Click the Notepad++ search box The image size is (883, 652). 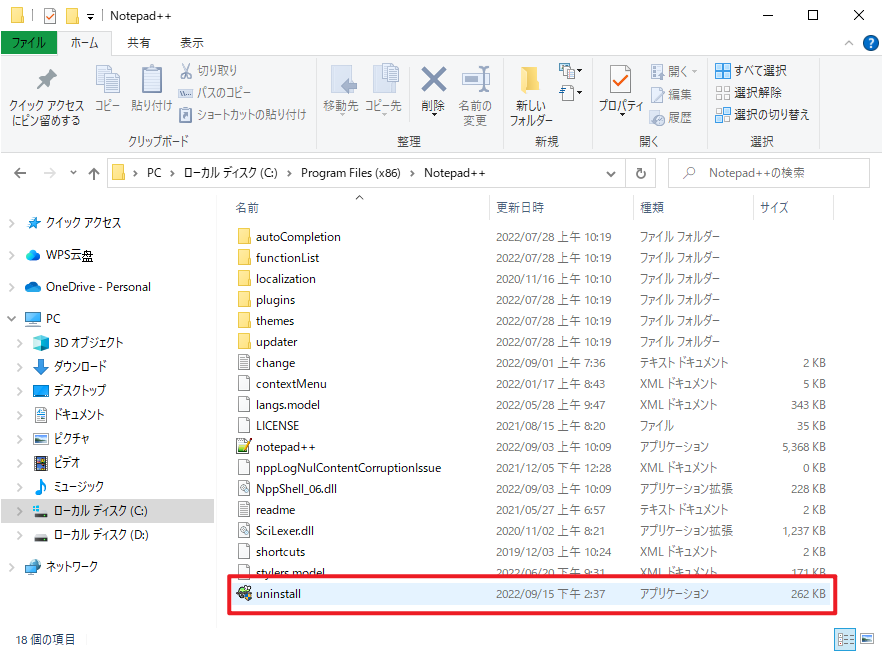(769, 173)
